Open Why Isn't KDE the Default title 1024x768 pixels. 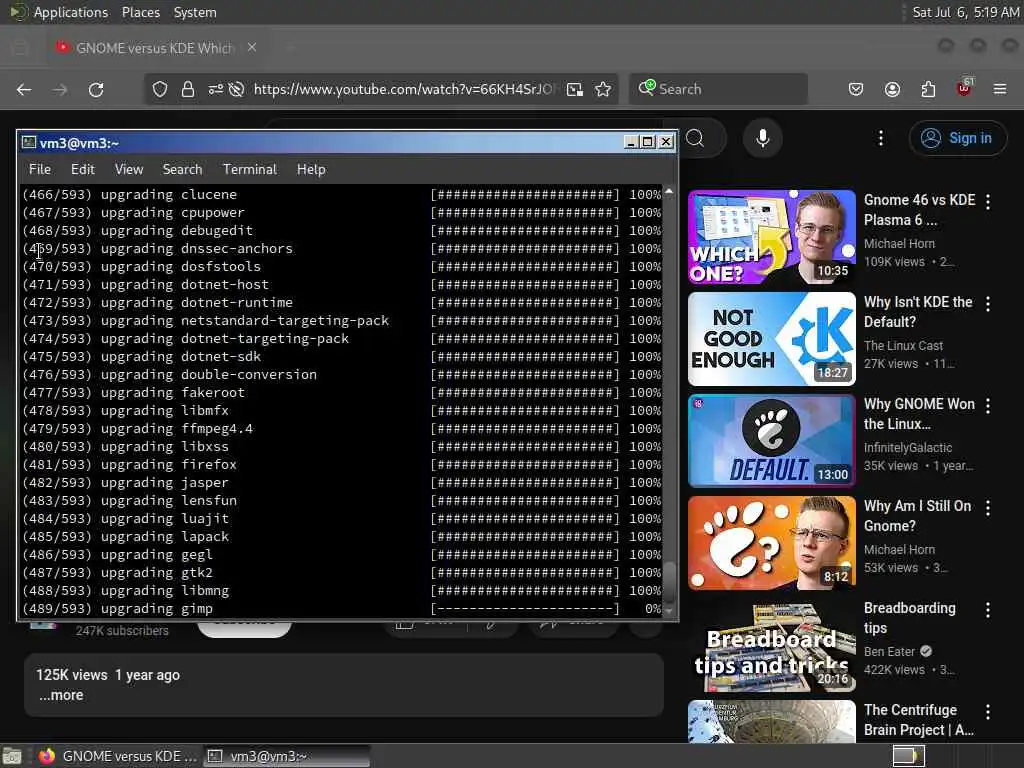(x=918, y=312)
